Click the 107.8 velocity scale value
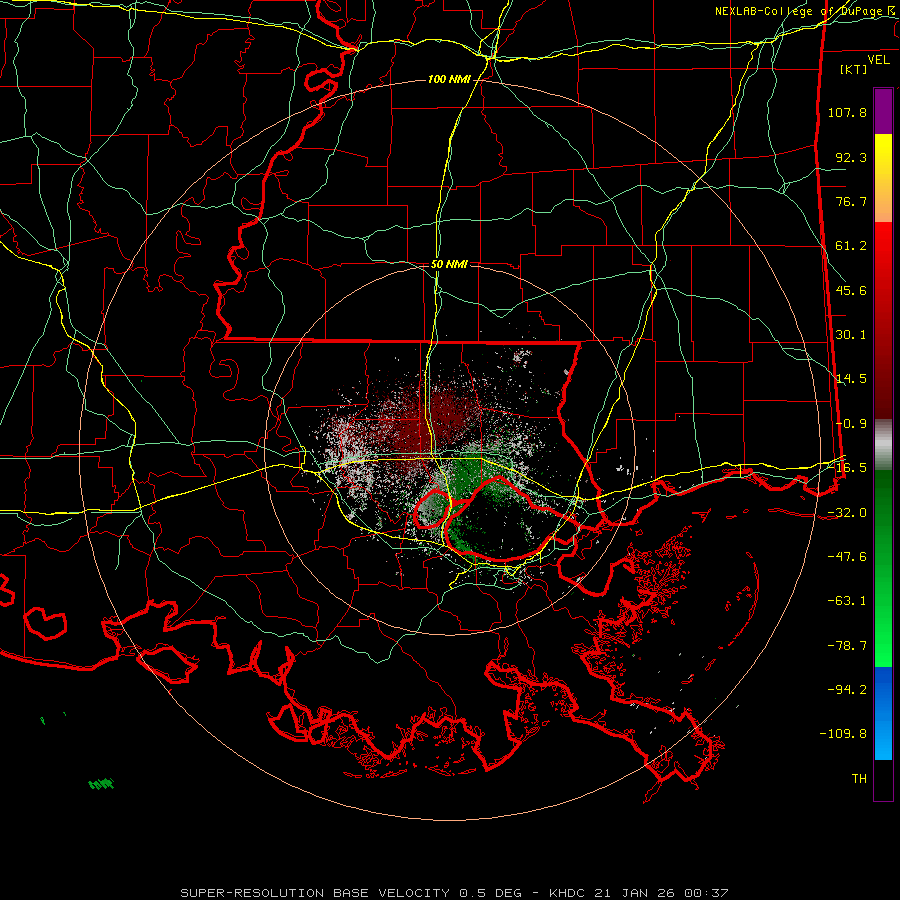 (847, 112)
